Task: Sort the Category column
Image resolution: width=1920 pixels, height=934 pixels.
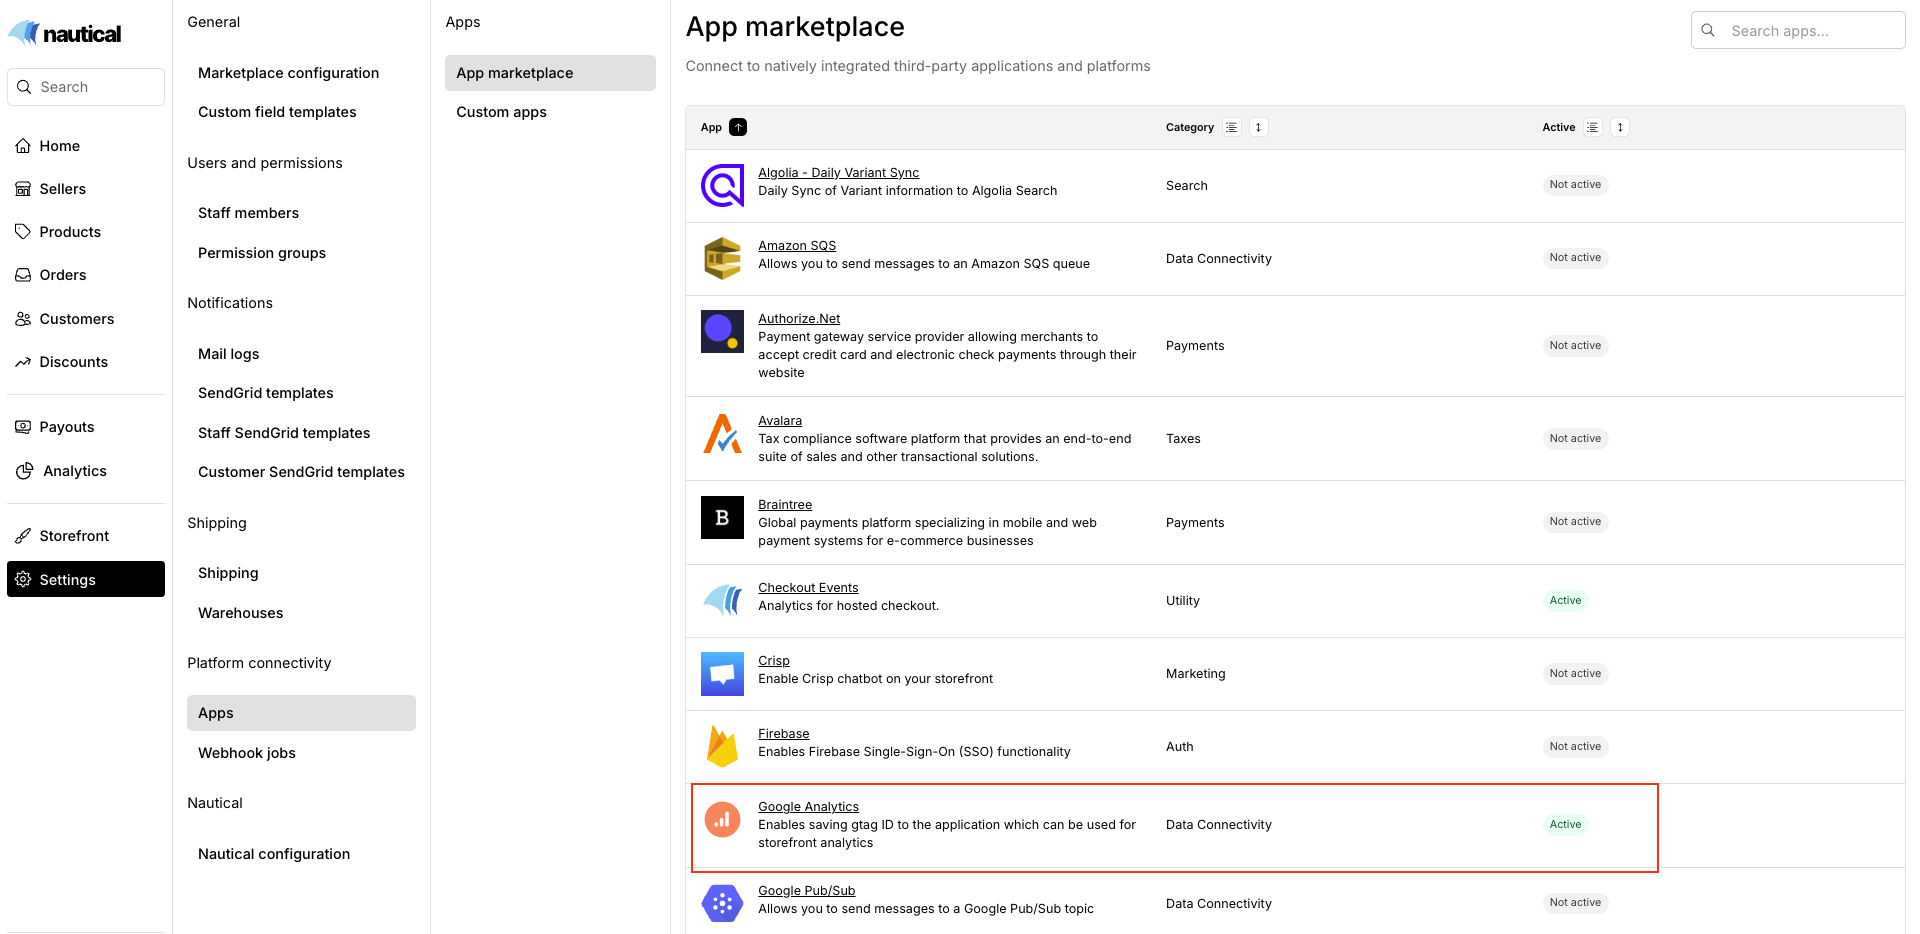Action: 1259,127
